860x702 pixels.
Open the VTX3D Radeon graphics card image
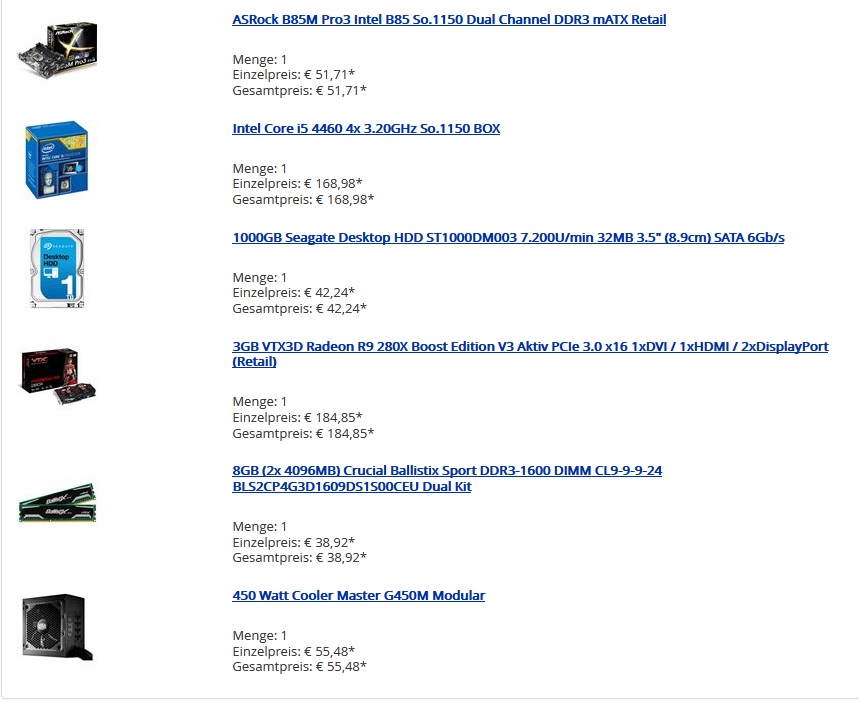coord(58,376)
